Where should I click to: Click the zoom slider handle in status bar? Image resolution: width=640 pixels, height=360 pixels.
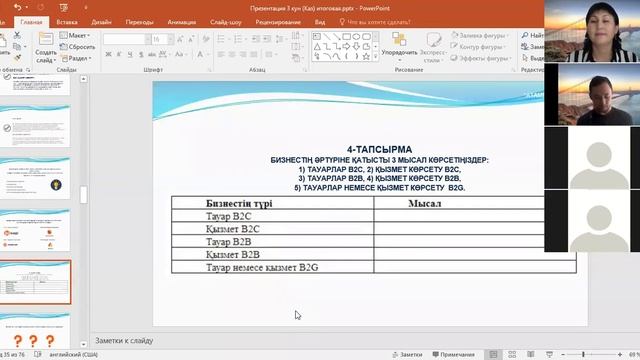point(583,354)
